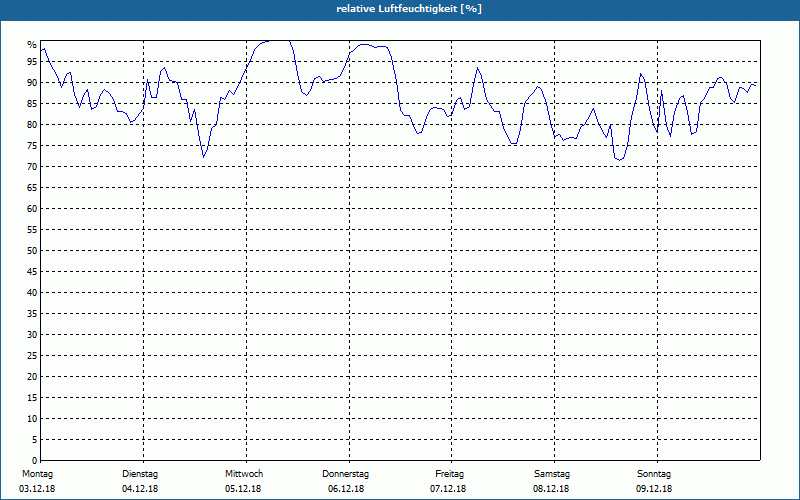Click the date 04.12.18
The height and width of the screenshot is (500, 800).
pyautogui.click(x=140, y=489)
